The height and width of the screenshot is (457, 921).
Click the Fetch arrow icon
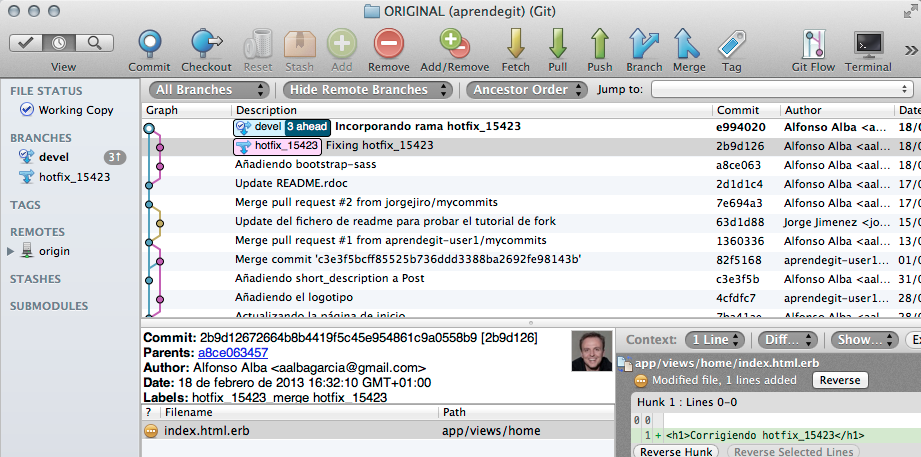(x=516, y=44)
